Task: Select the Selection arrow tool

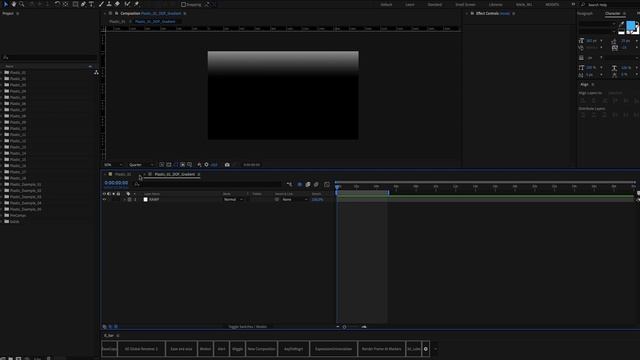Action: (x=5, y=4)
